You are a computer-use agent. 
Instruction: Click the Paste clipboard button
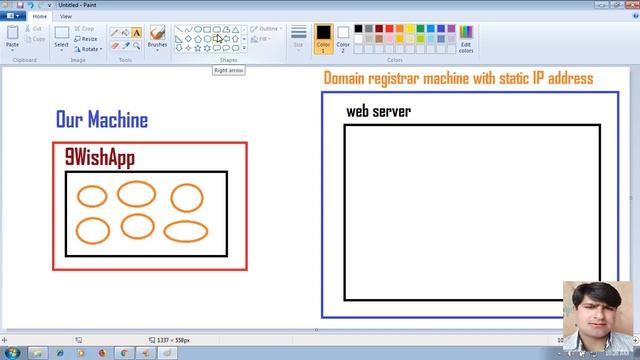click(x=12, y=33)
